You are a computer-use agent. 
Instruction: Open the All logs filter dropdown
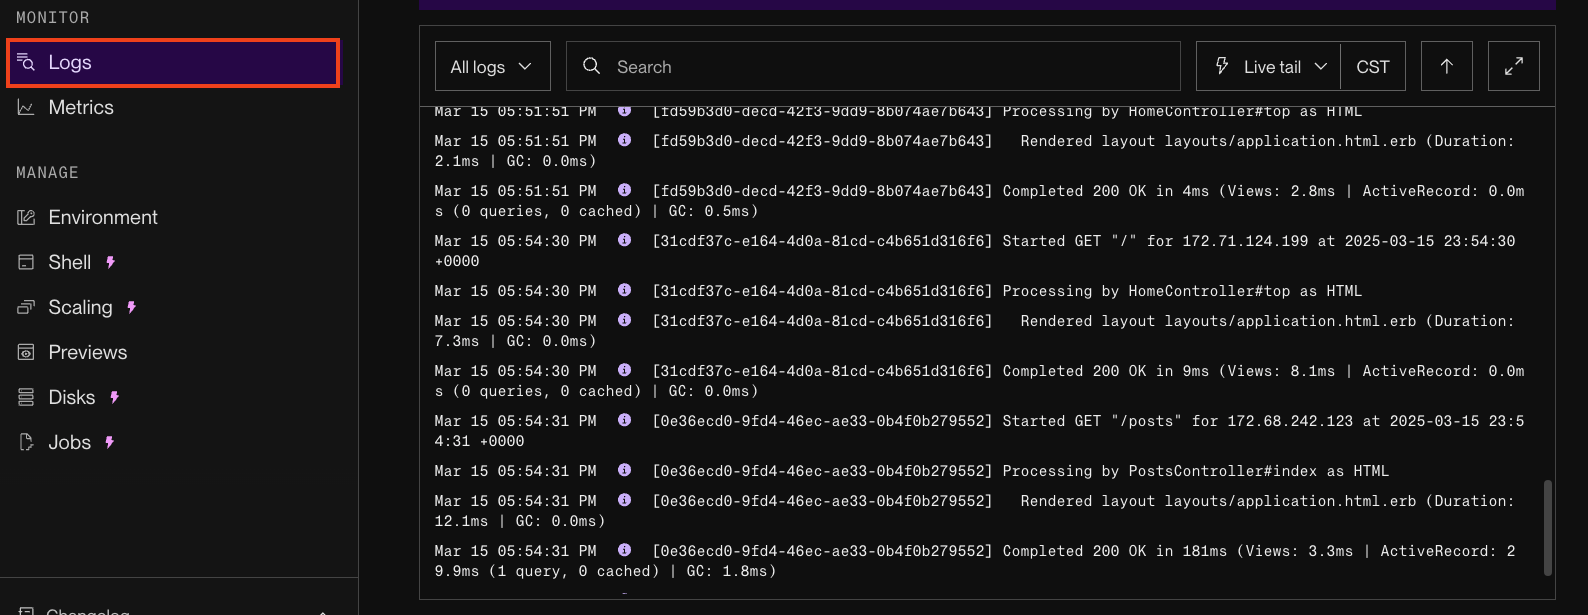[x=493, y=67]
